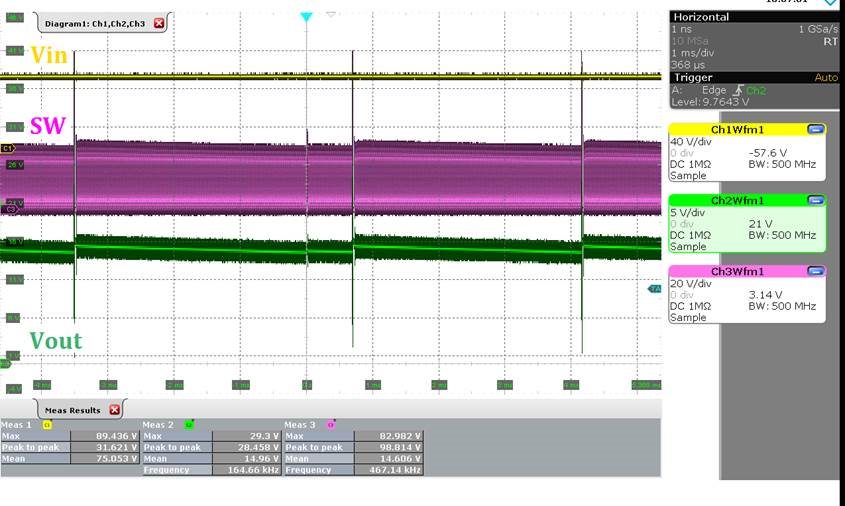Image resolution: width=845 pixels, height=506 pixels.
Task: Click the Ch1Wfm1 40 V/div scale
Action: (691, 142)
